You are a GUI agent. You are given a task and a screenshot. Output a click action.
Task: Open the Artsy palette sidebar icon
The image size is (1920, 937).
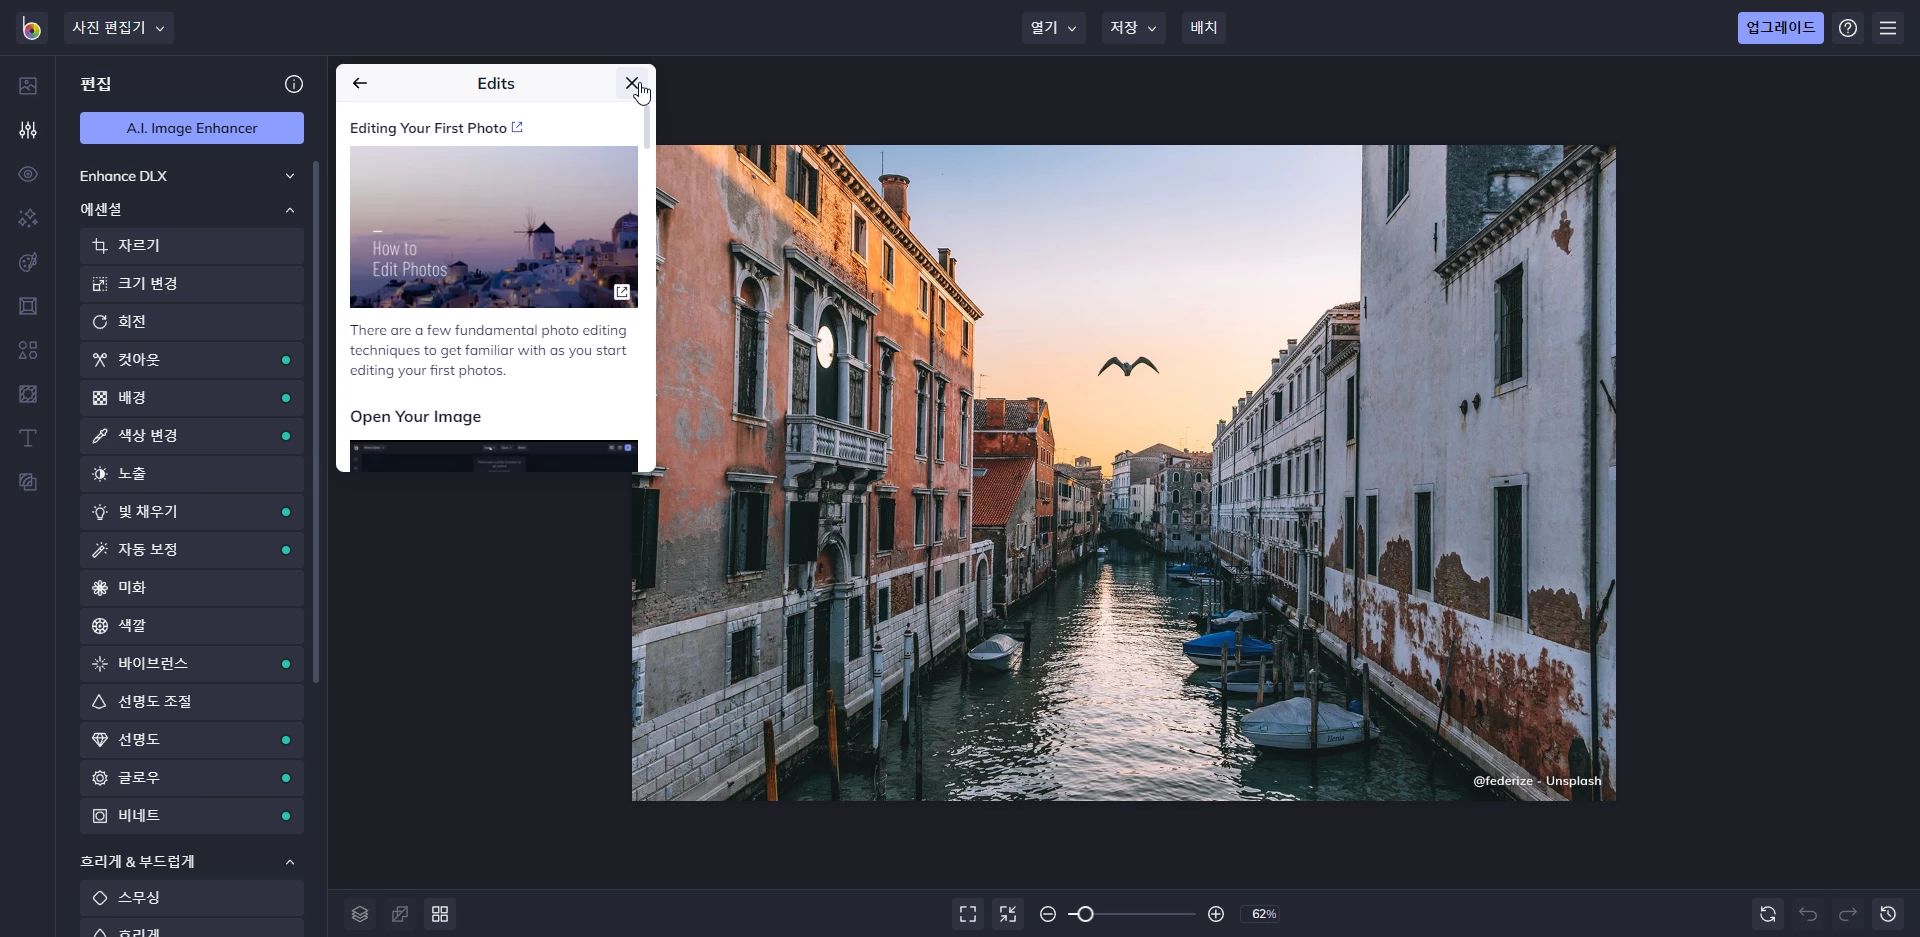28,262
